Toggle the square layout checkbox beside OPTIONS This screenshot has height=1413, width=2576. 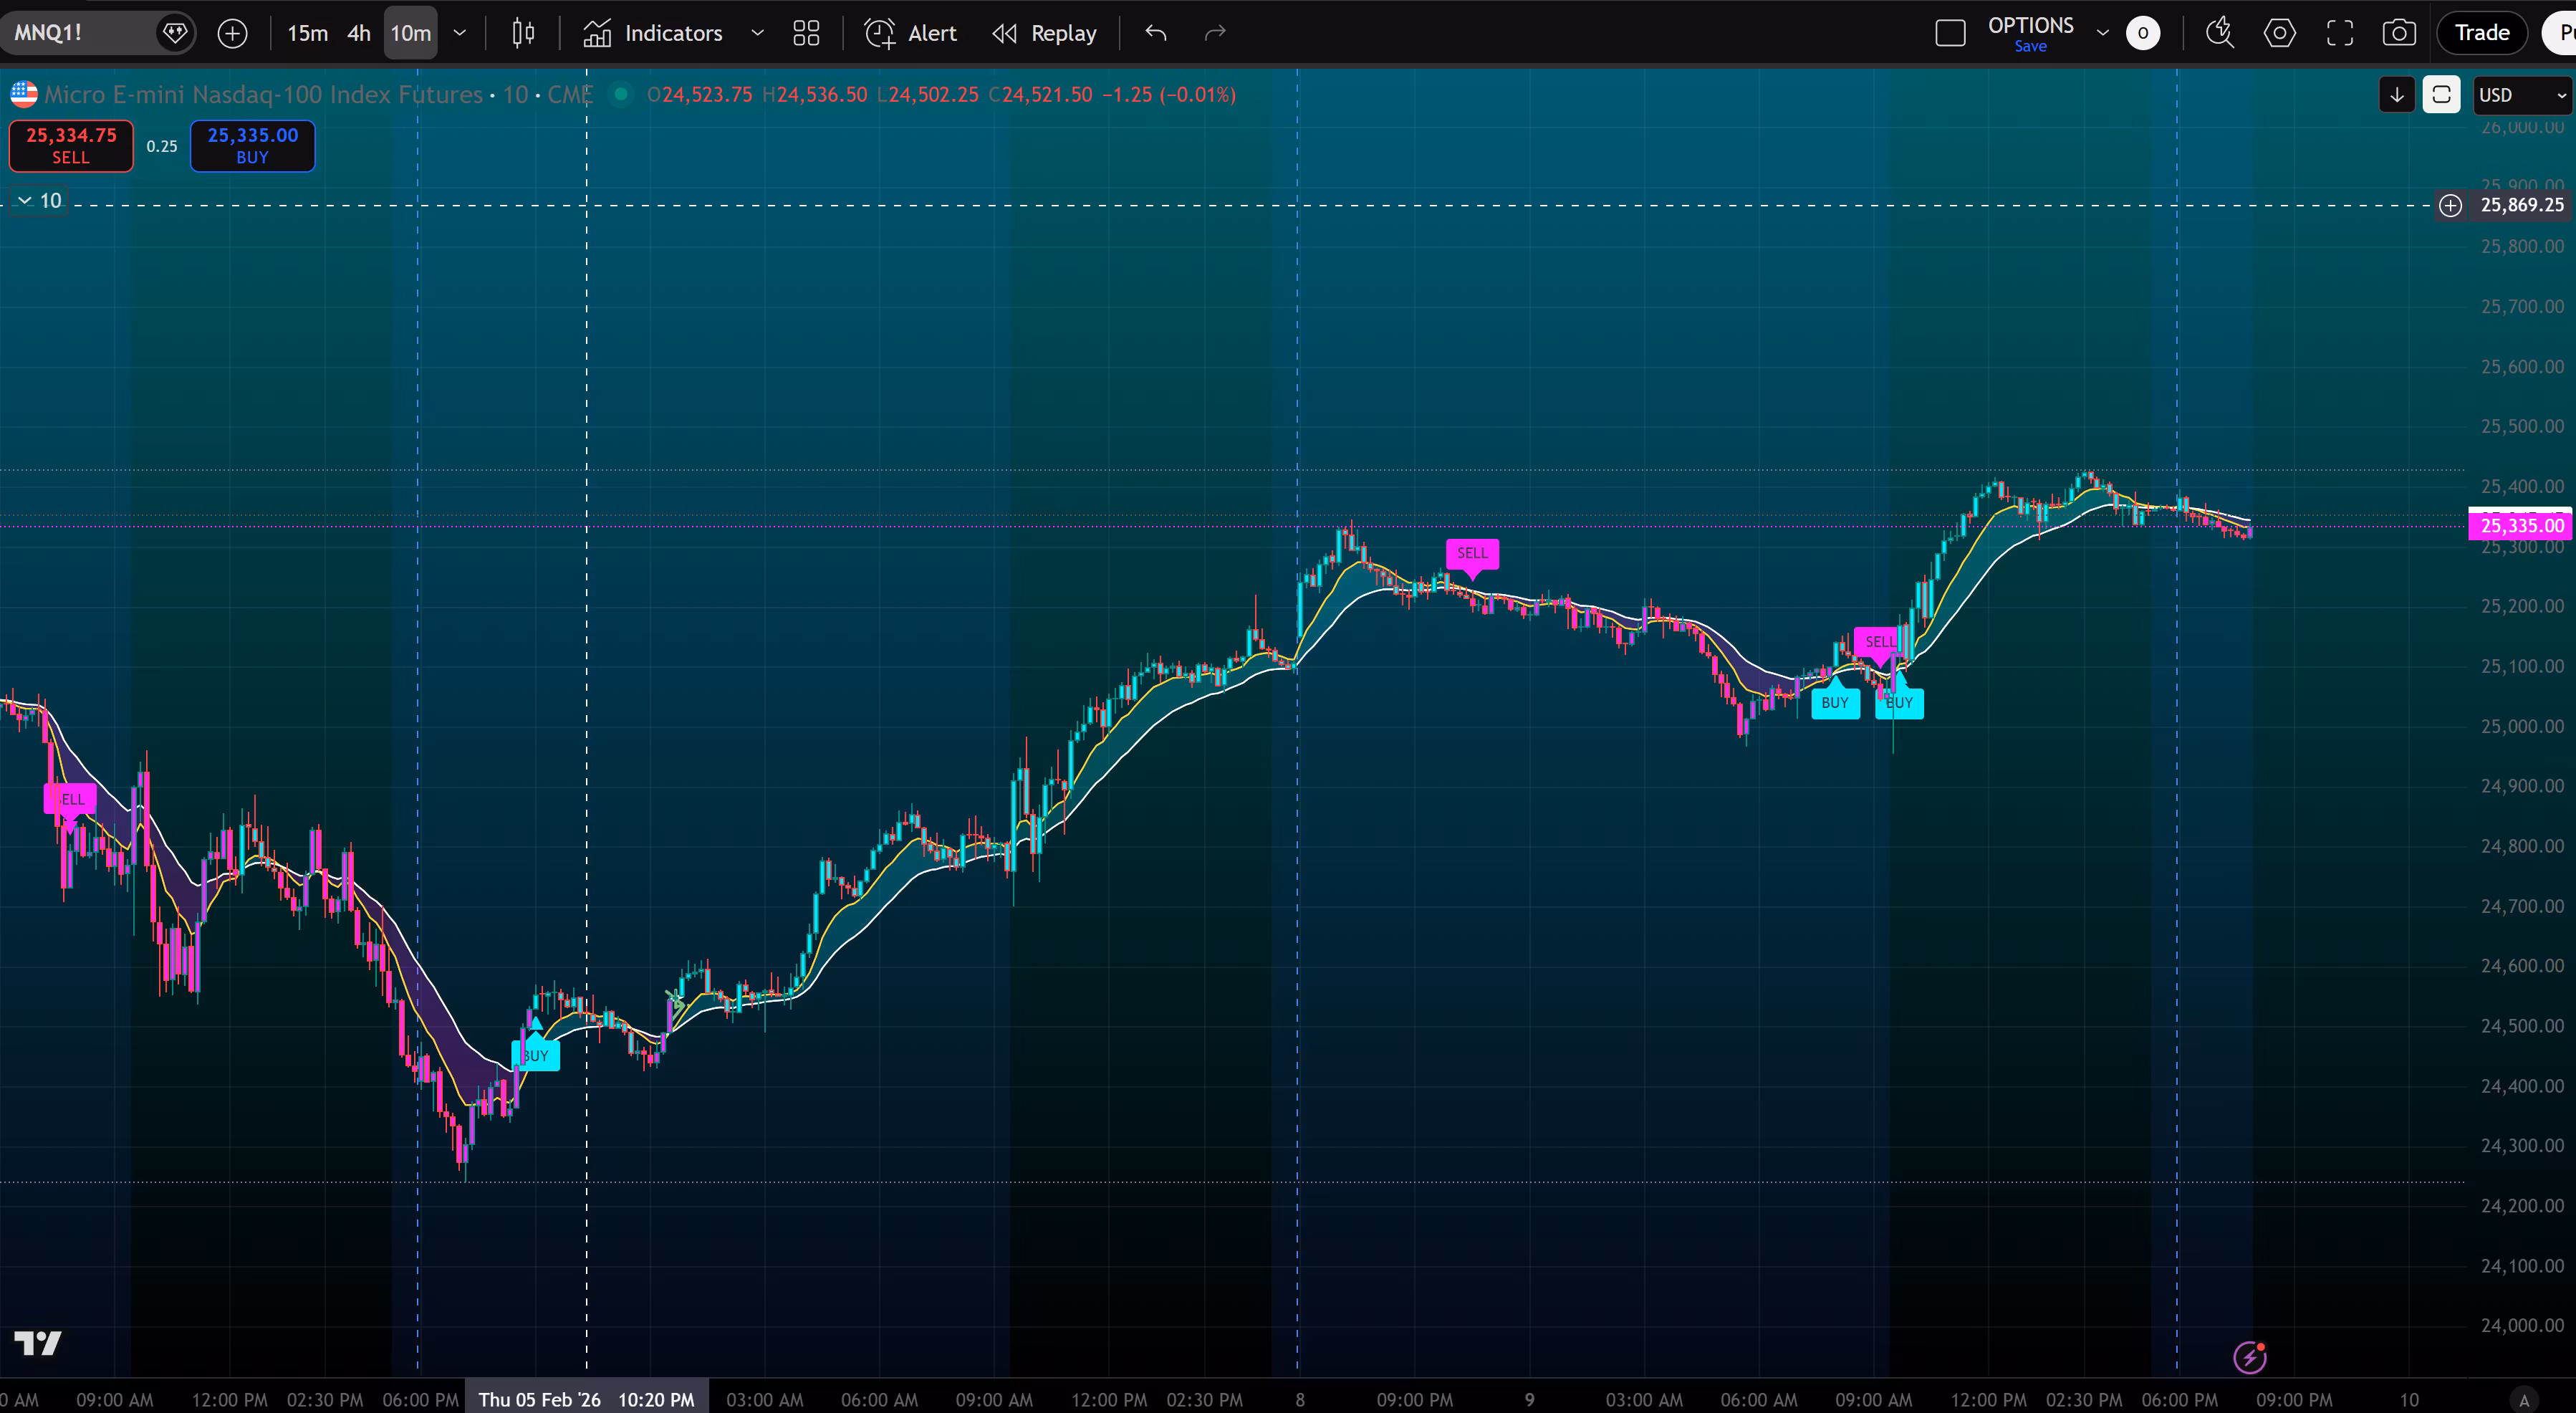point(1950,33)
